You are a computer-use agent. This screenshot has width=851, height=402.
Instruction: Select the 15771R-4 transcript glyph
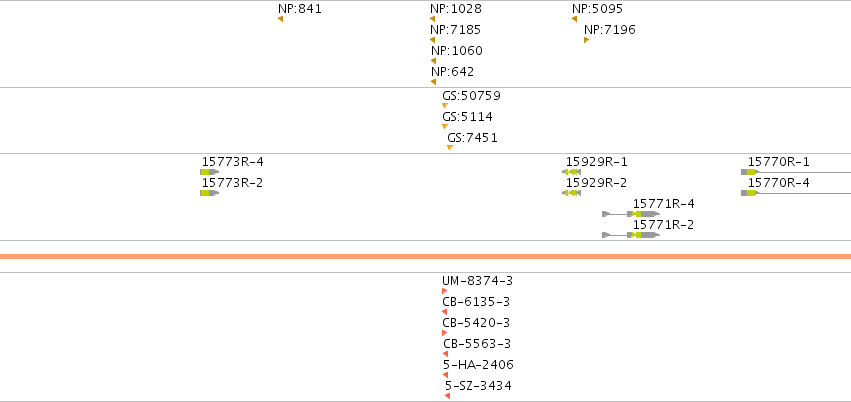tap(631, 214)
